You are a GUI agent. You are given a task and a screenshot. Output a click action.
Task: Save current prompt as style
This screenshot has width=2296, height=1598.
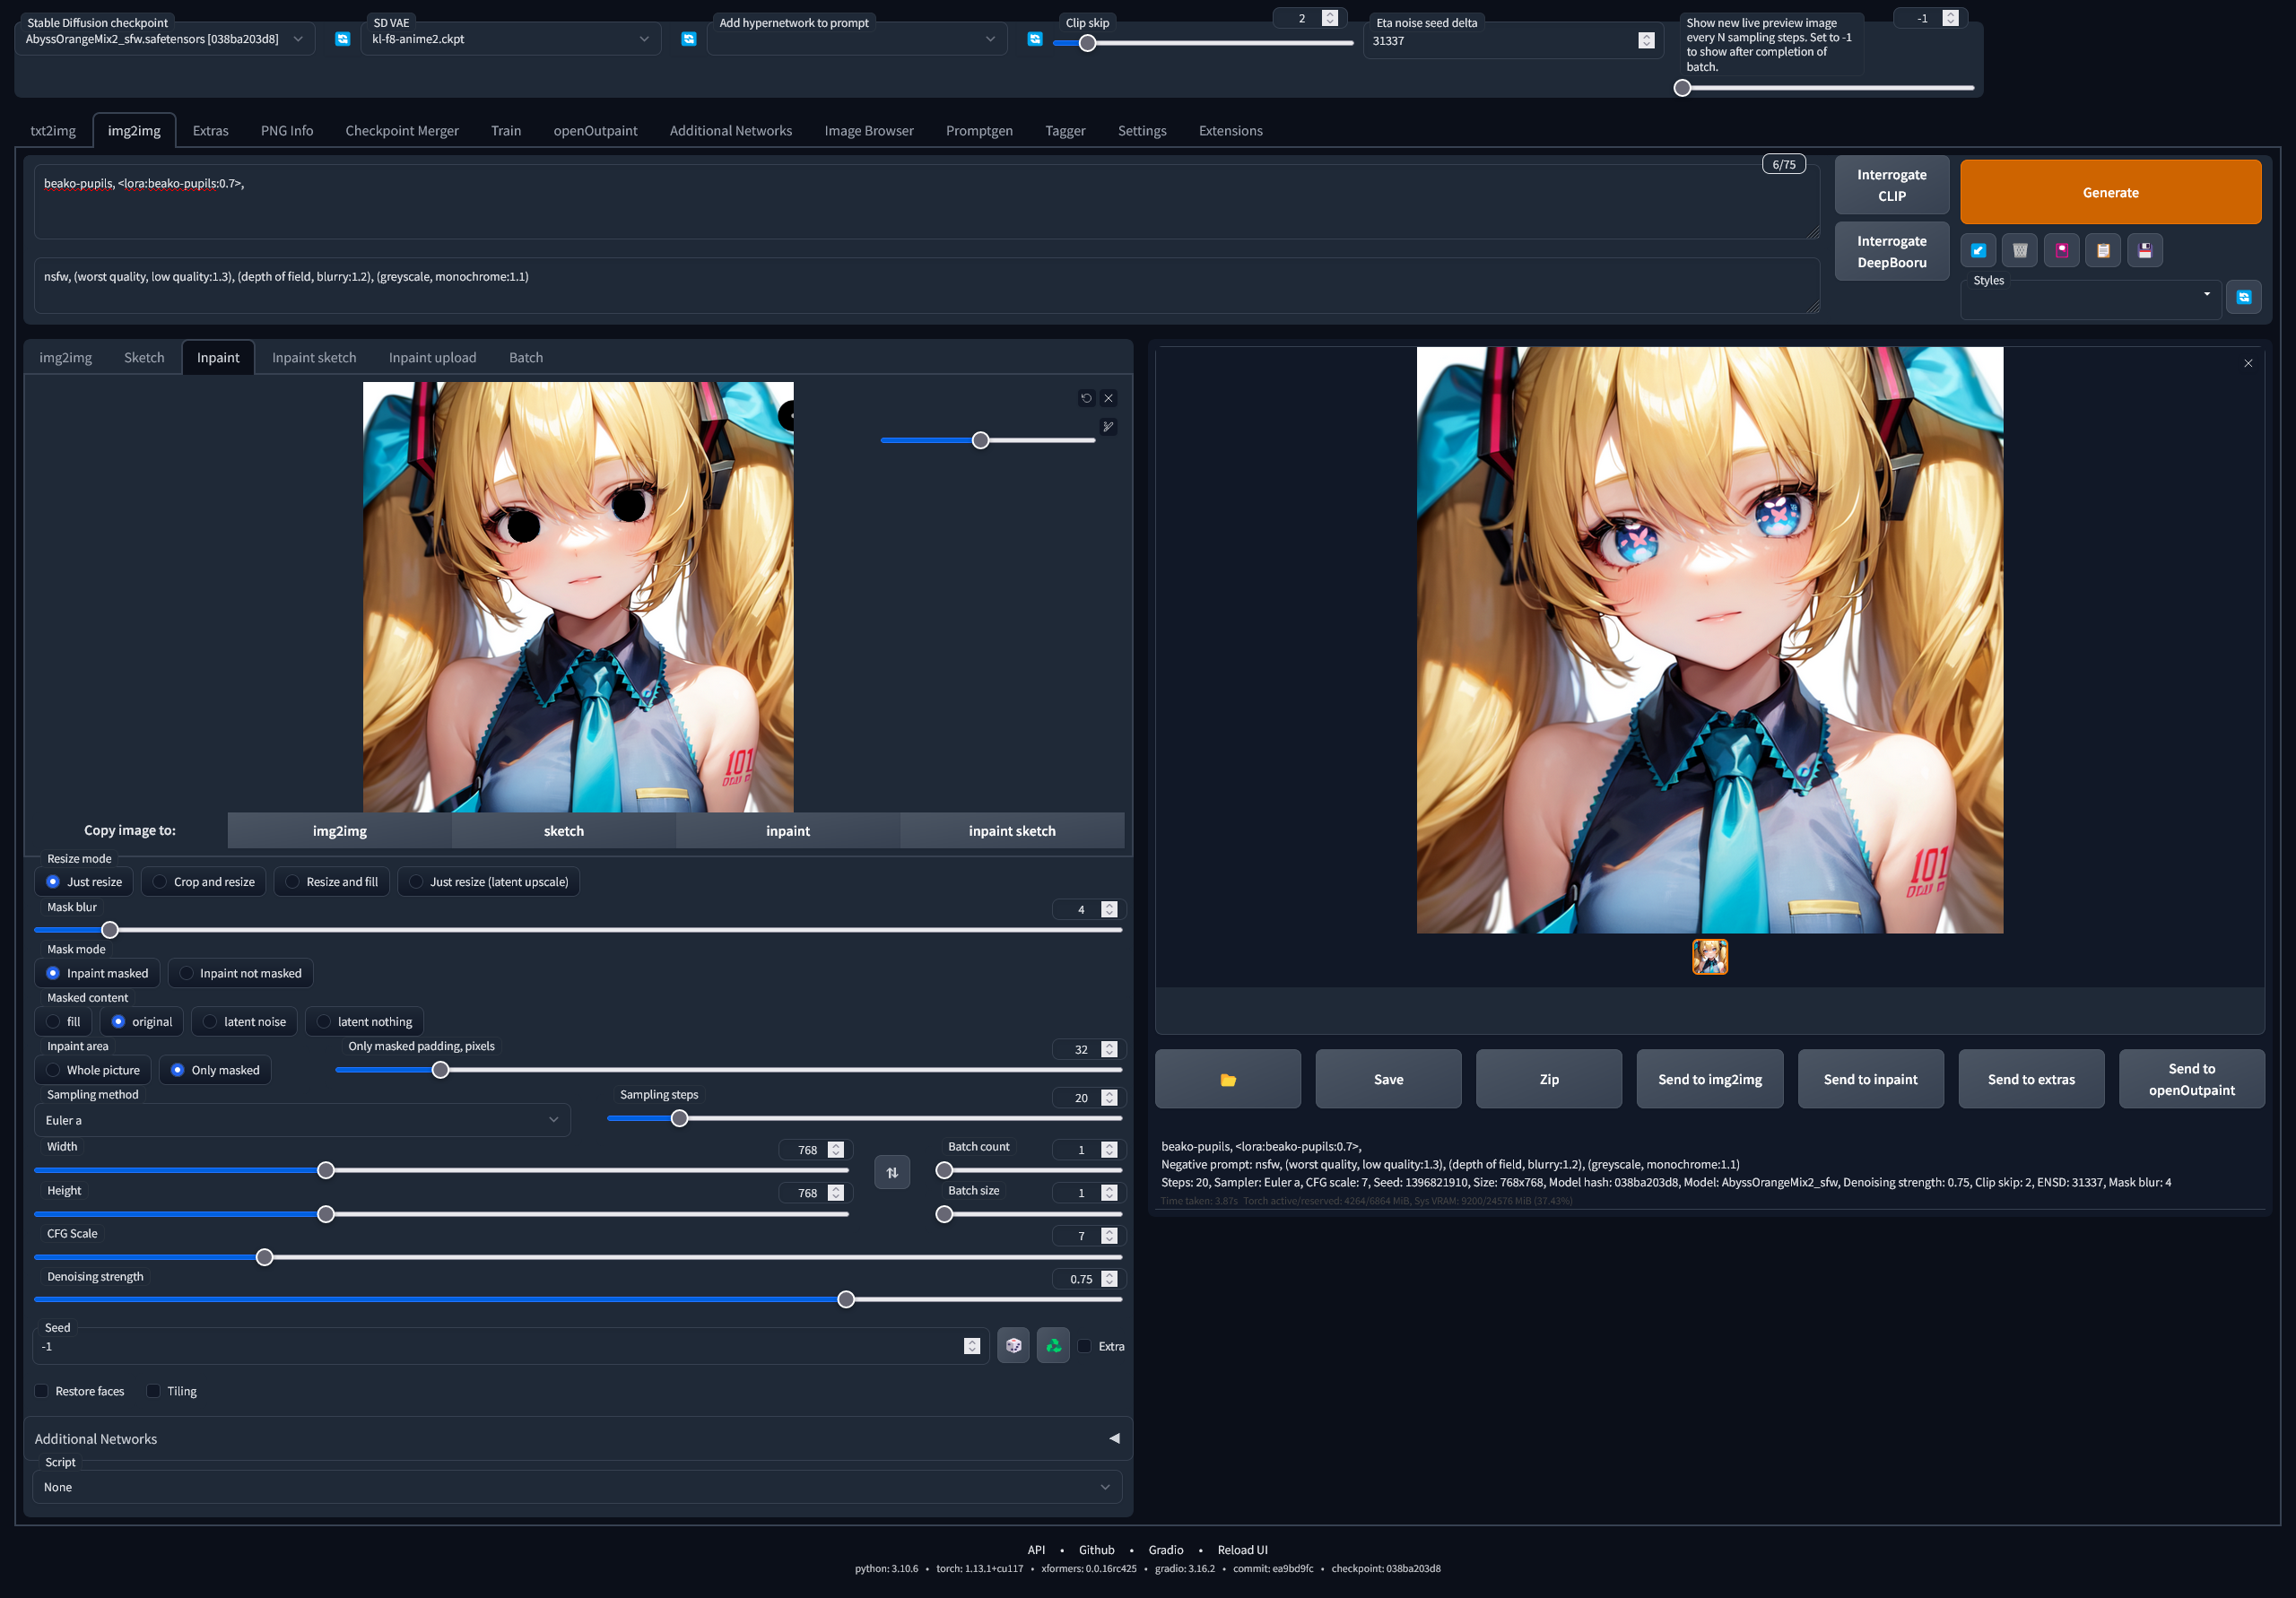(x=2145, y=250)
